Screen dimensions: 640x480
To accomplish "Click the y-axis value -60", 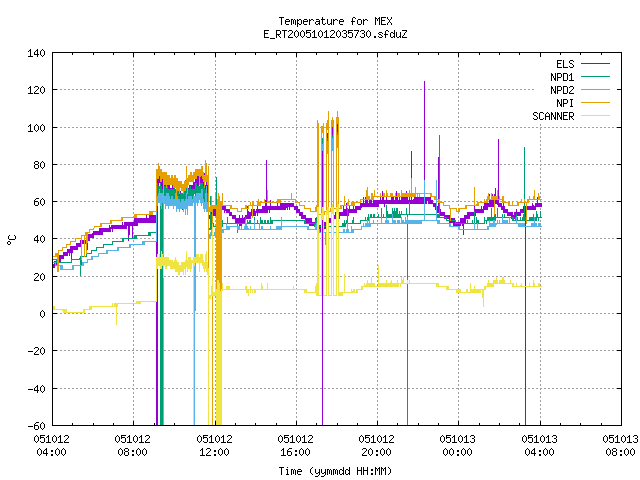I will point(36,426).
